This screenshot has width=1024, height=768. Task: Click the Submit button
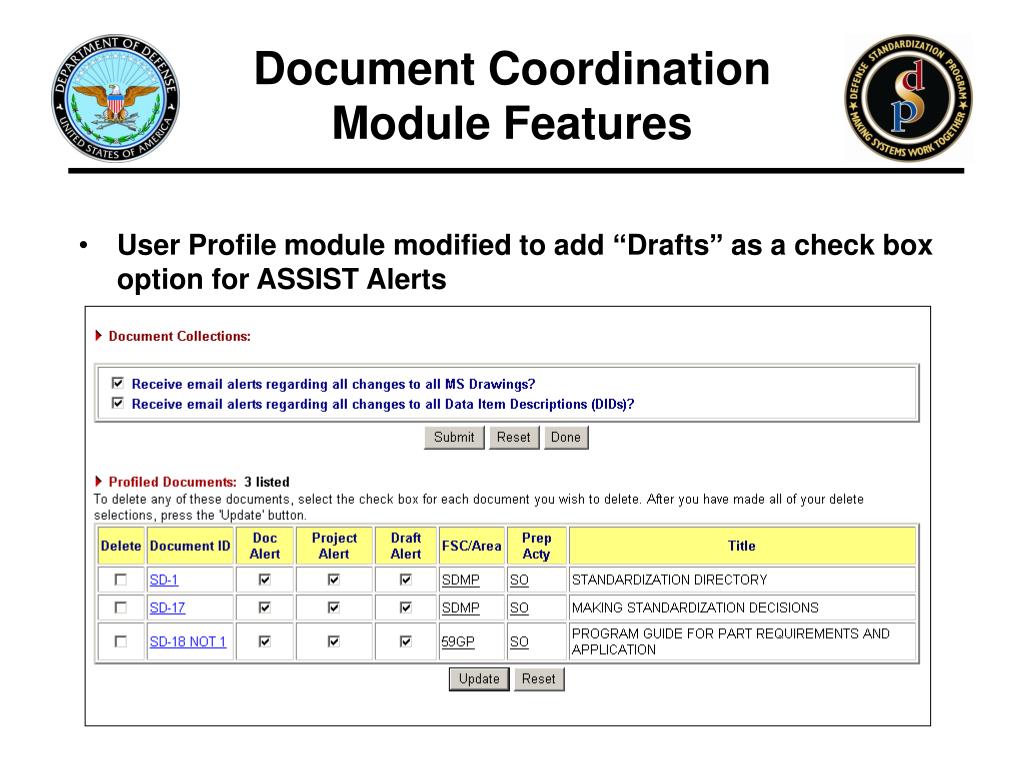[454, 438]
